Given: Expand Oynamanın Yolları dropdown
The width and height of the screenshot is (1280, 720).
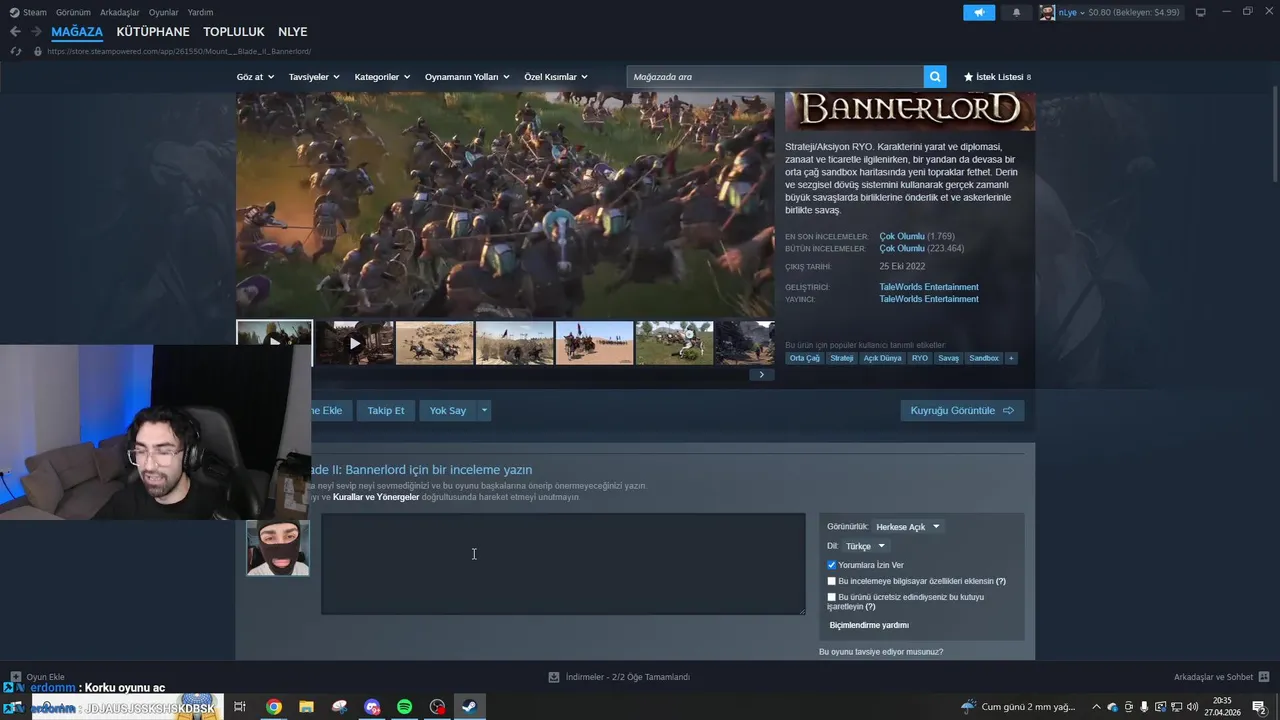Looking at the screenshot, I should pyautogui.click(x=467, y=77).
